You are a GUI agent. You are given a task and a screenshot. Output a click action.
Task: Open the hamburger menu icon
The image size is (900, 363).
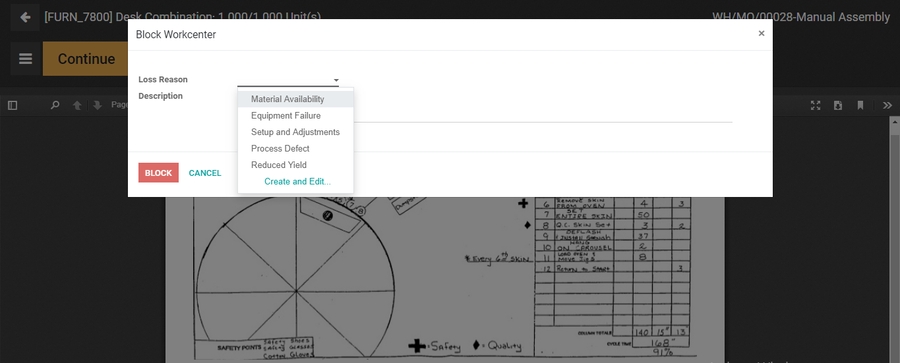tap(25, 59)
